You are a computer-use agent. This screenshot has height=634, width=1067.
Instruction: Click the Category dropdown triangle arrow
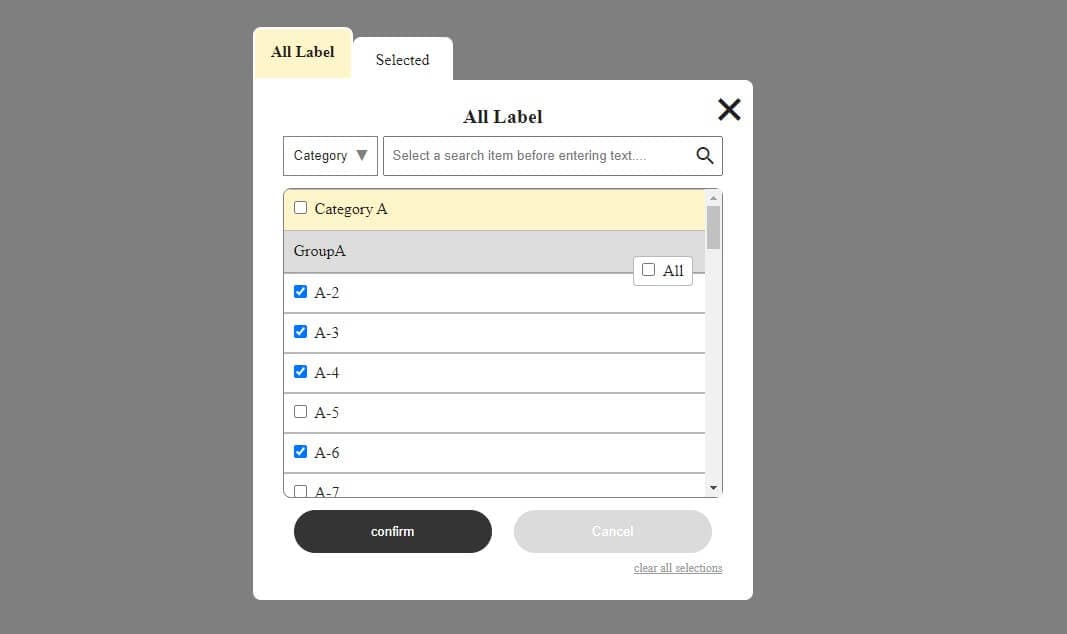[362, 155]
